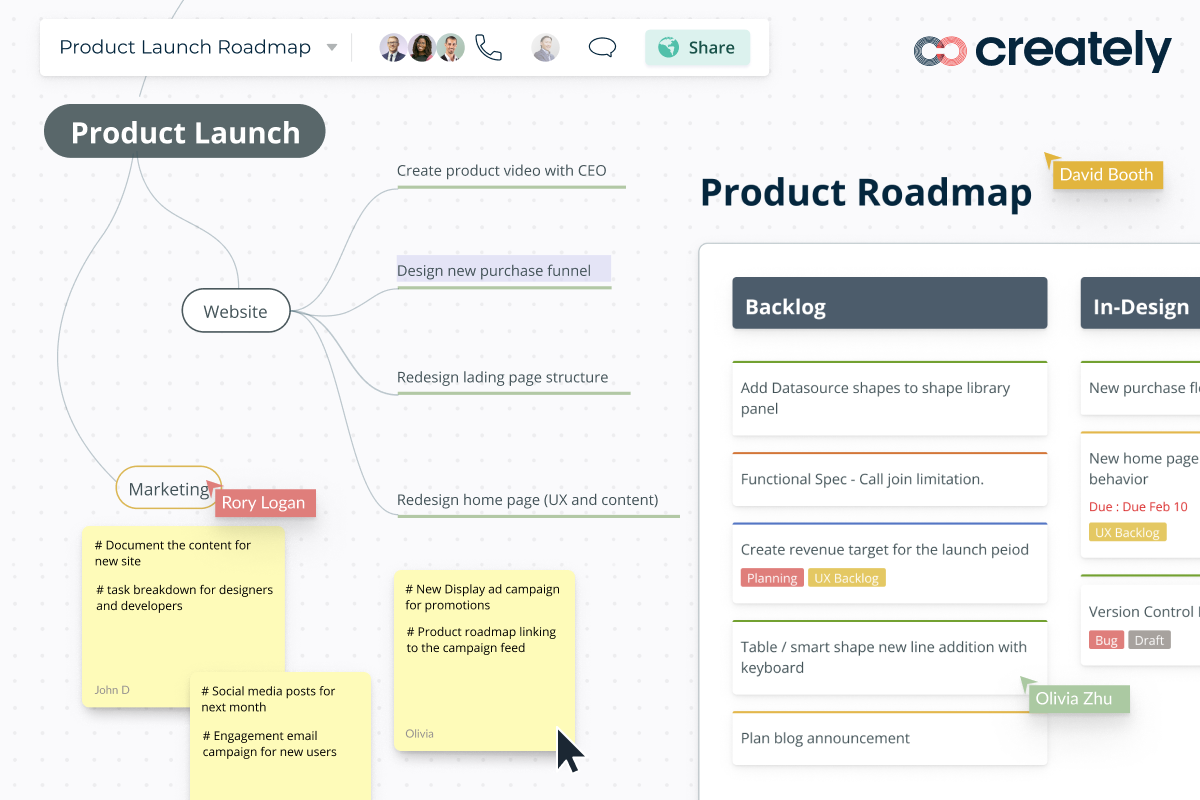Click the phone call icon
The image size is (1200, 800).
488,48
